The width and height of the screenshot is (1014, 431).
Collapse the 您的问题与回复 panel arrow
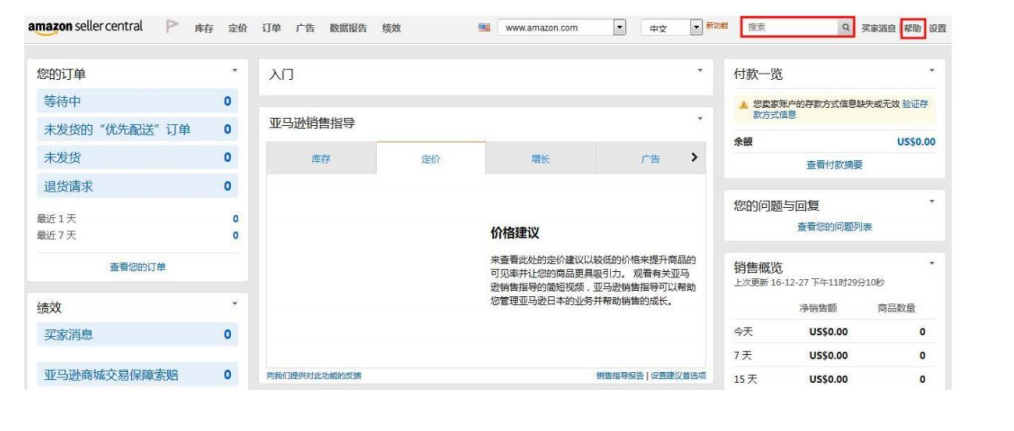click(x=932, y=201)
